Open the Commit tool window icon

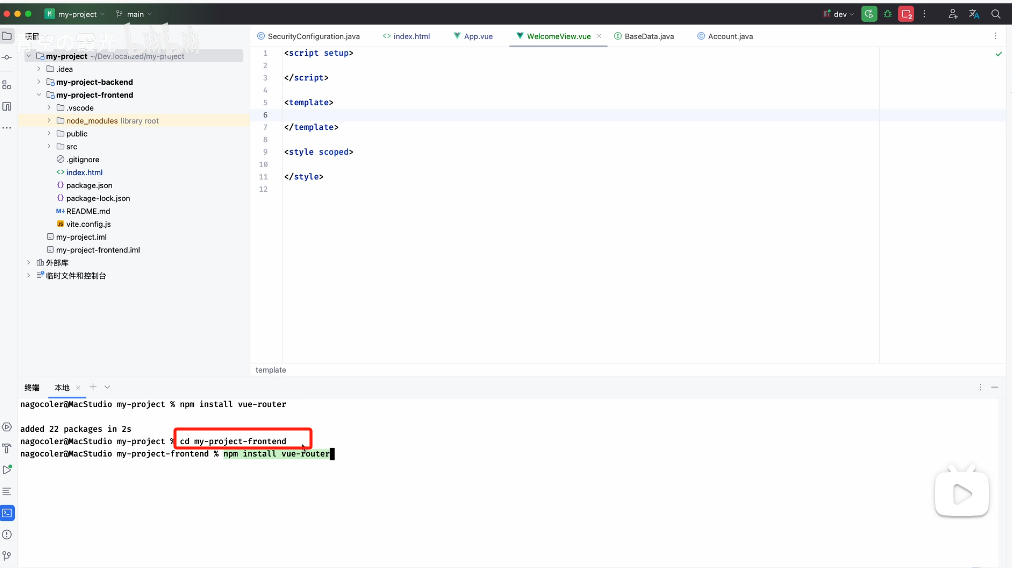(7, 57)
